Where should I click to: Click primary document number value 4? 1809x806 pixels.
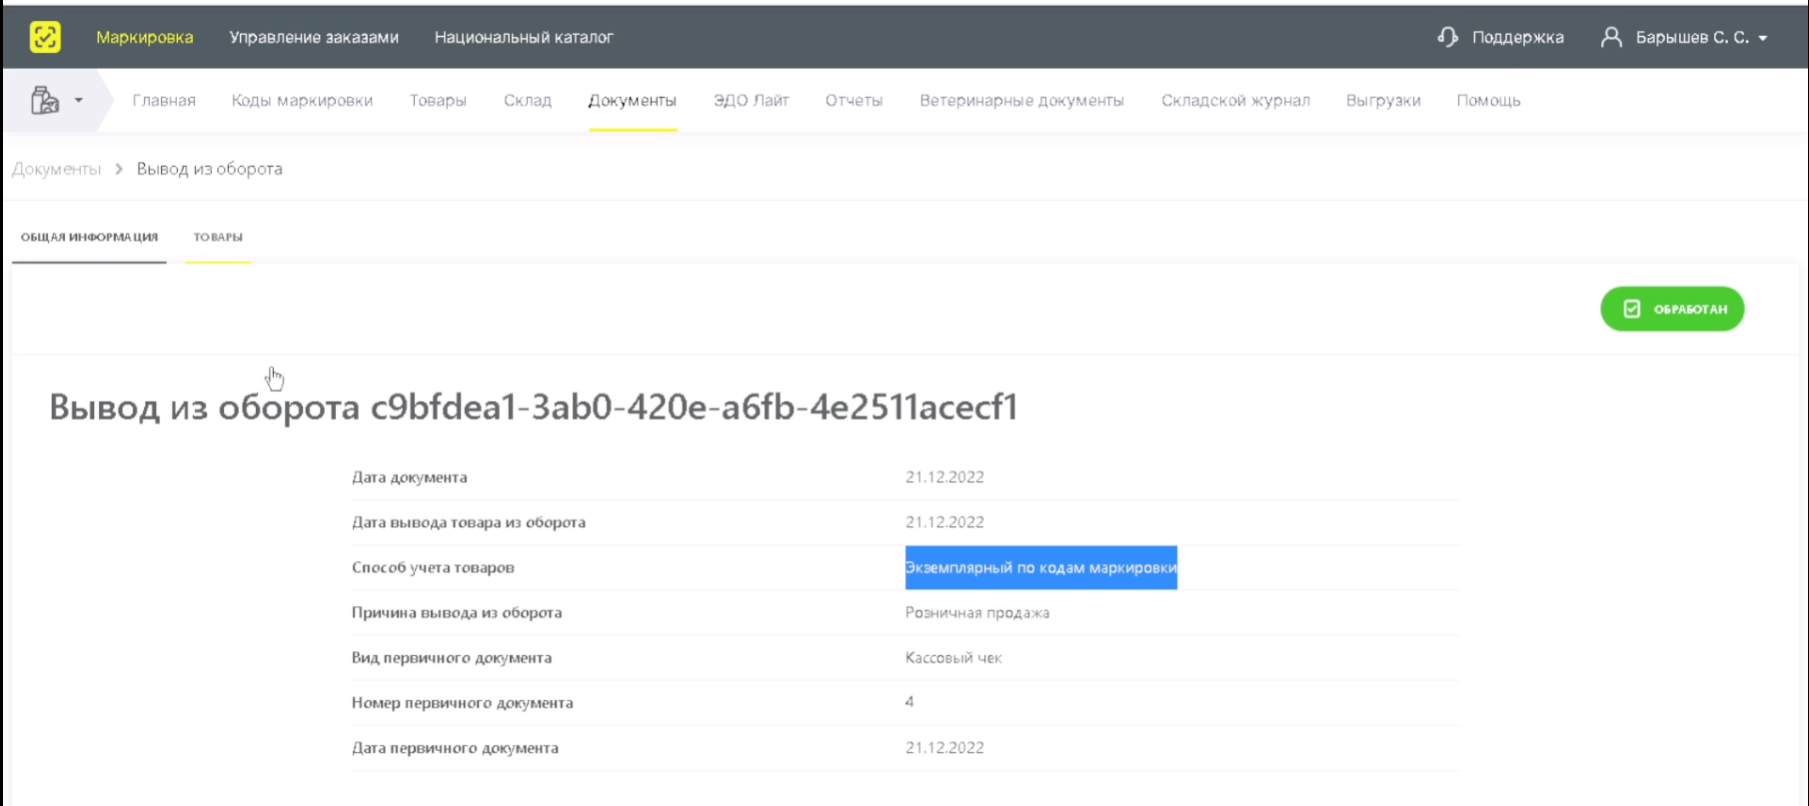coord(909,702)
